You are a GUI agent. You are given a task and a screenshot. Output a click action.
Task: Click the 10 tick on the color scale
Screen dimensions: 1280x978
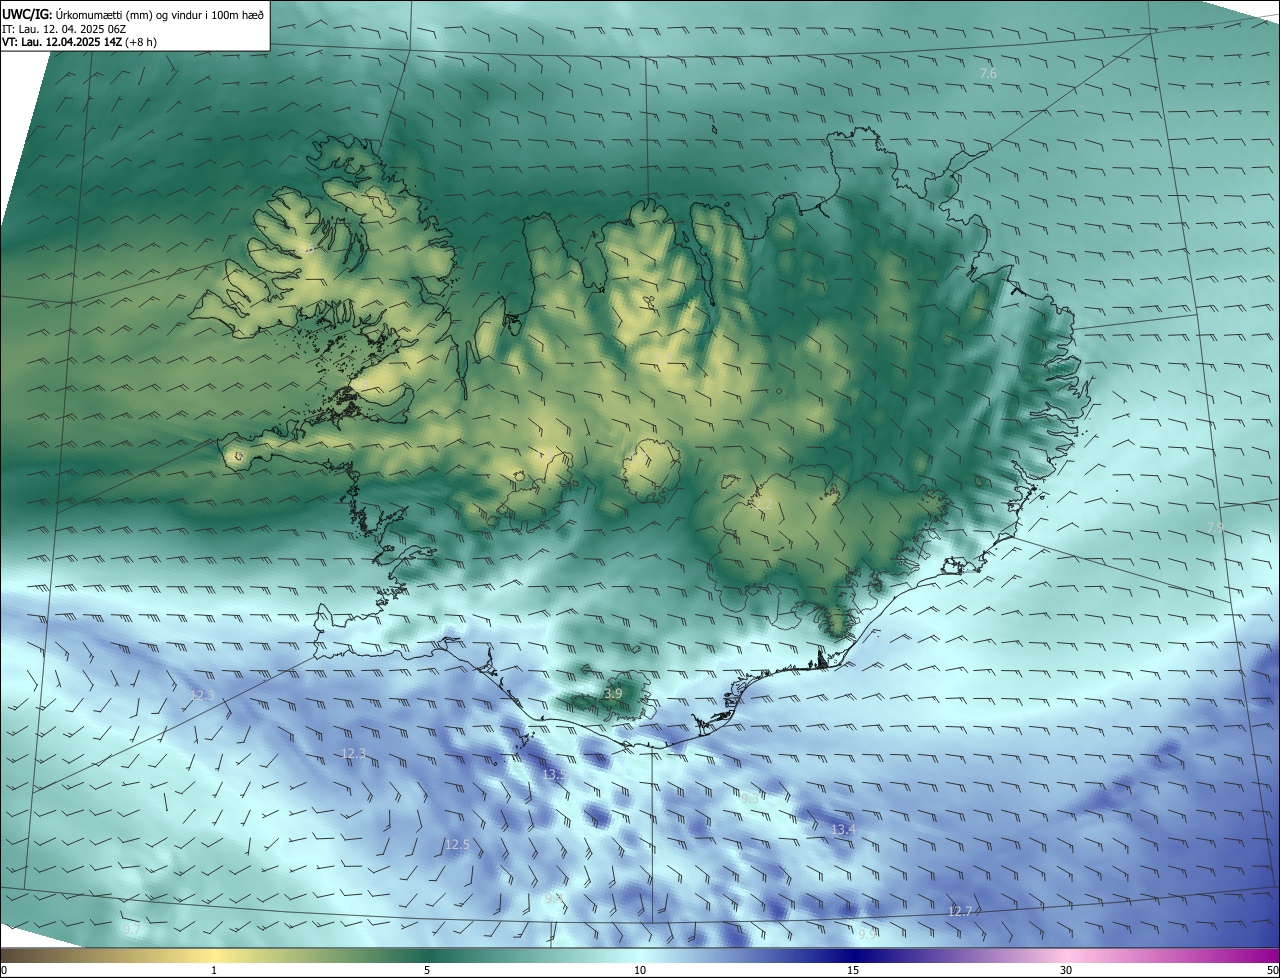point(640,970)
